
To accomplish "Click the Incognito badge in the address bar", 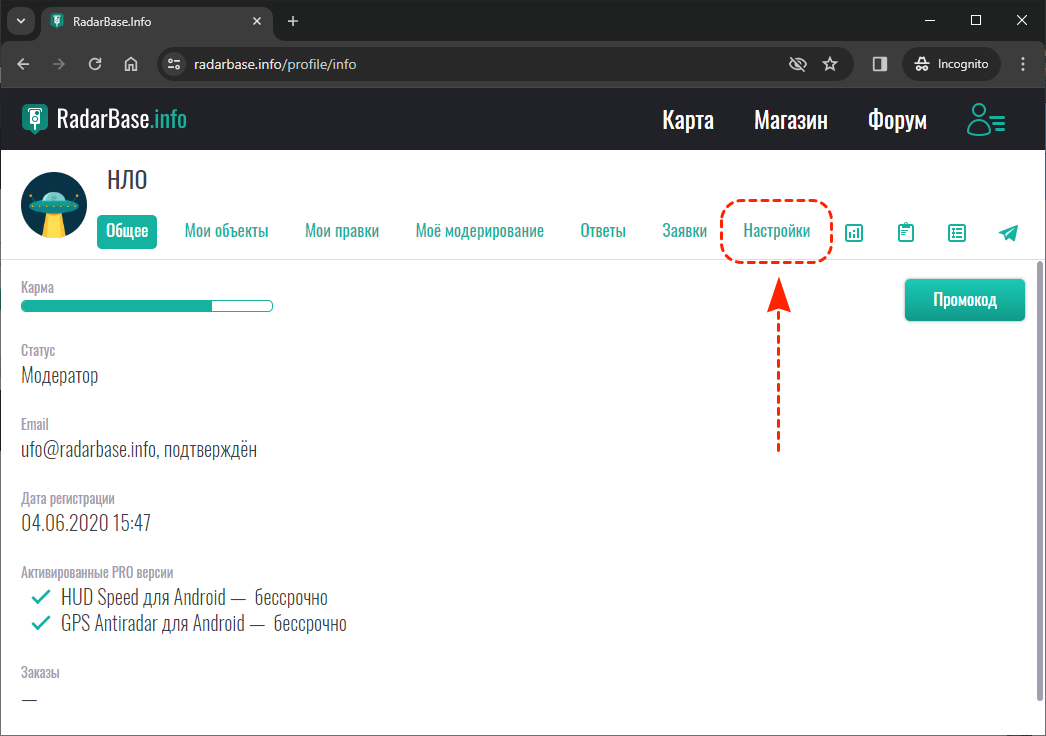I will click(x=950, y=63).
